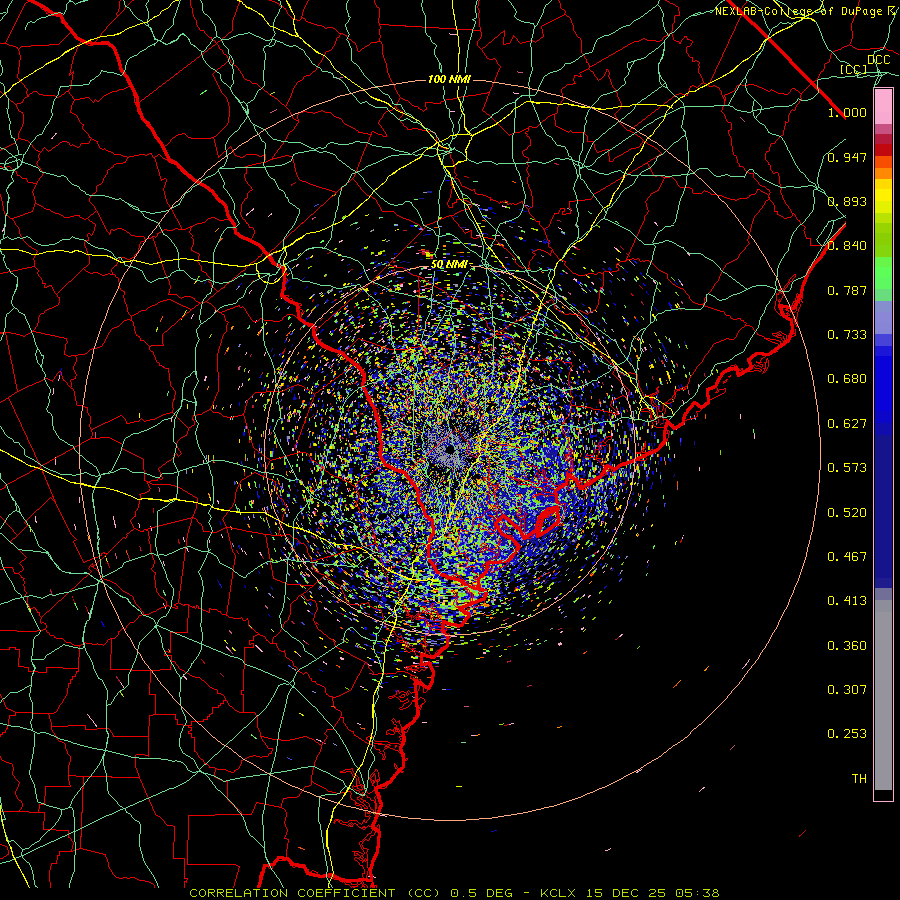Click the 0.573 scale value
This screenshot has width=900, height=900.
click(x=847, y=468)
